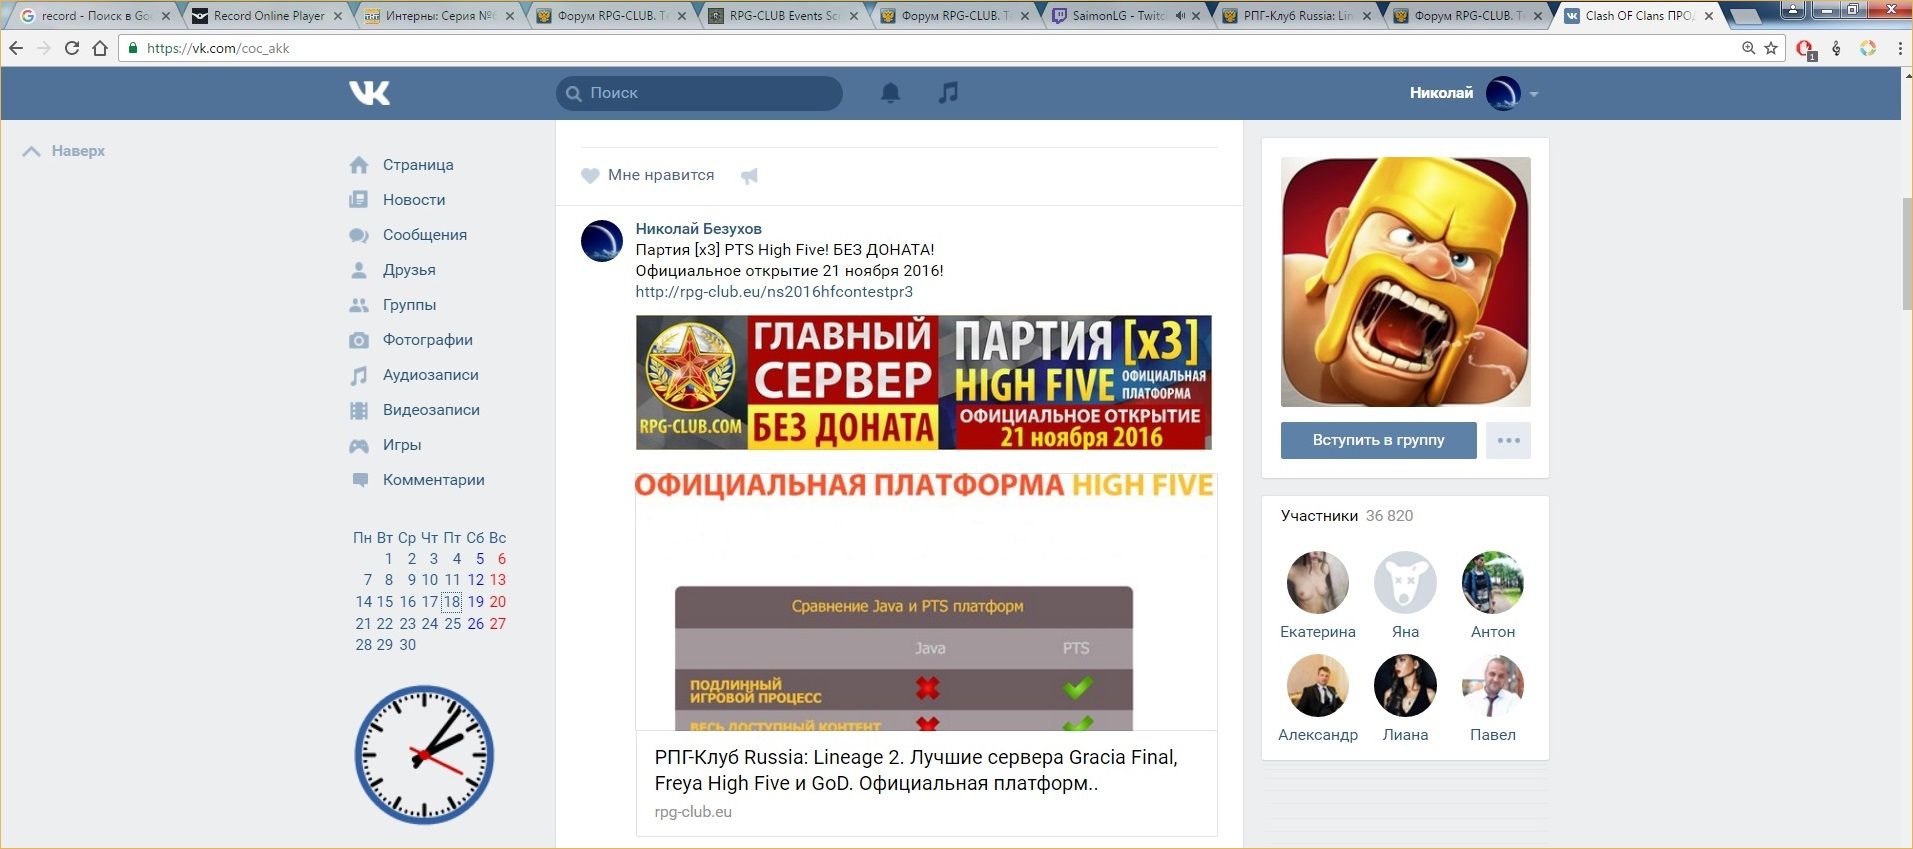
Task: Open the browser home page icon
Action: (100, 48)
